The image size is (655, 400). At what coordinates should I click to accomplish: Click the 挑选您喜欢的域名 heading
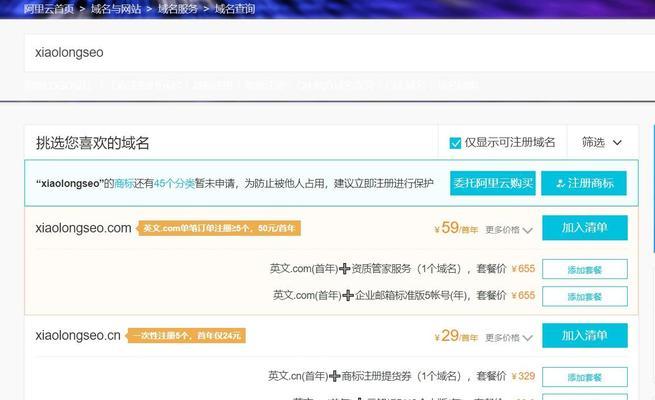coord(92,143)
